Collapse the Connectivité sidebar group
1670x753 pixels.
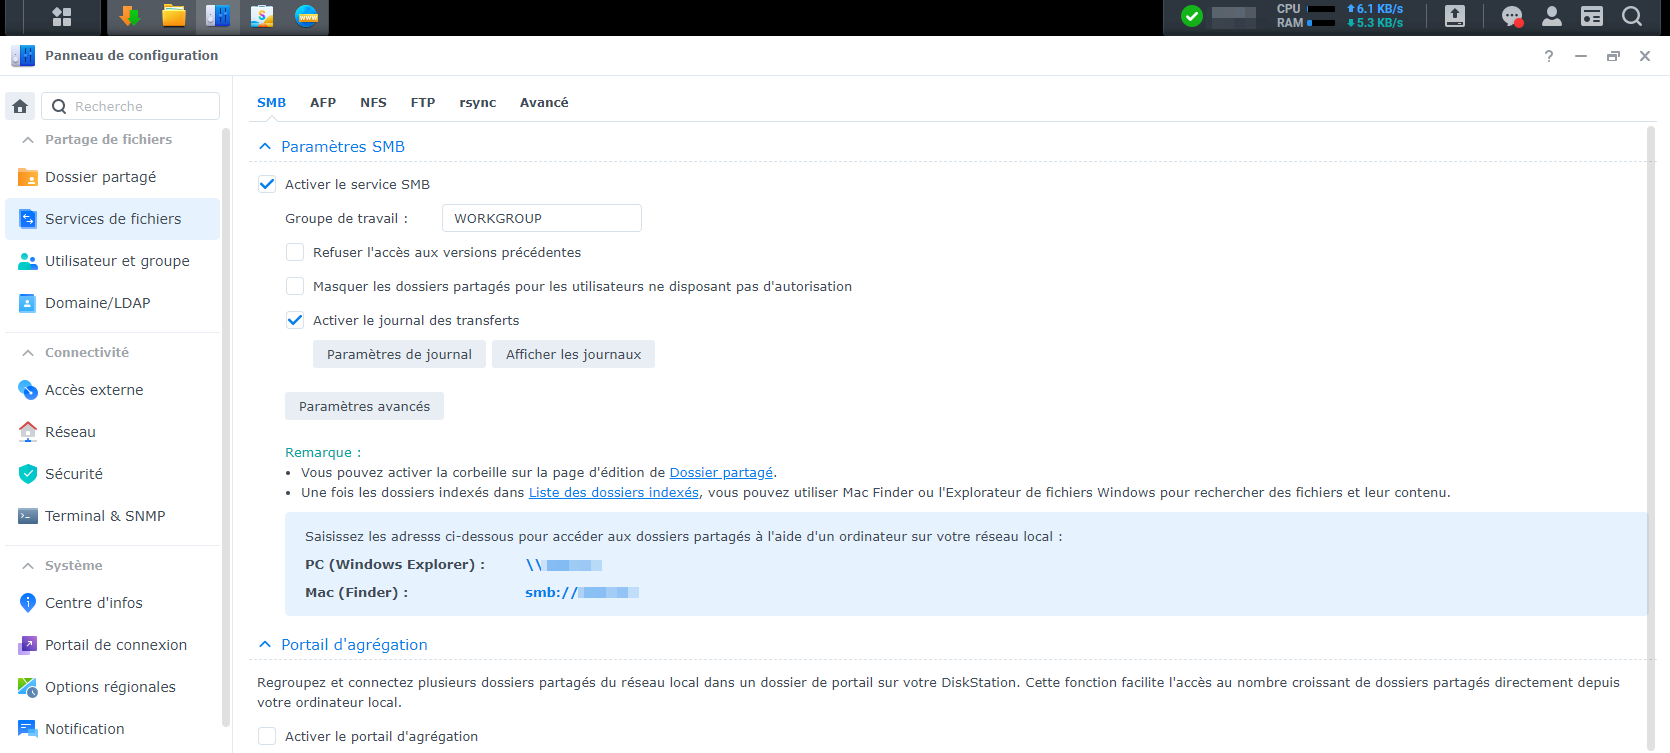coord(28,352)
